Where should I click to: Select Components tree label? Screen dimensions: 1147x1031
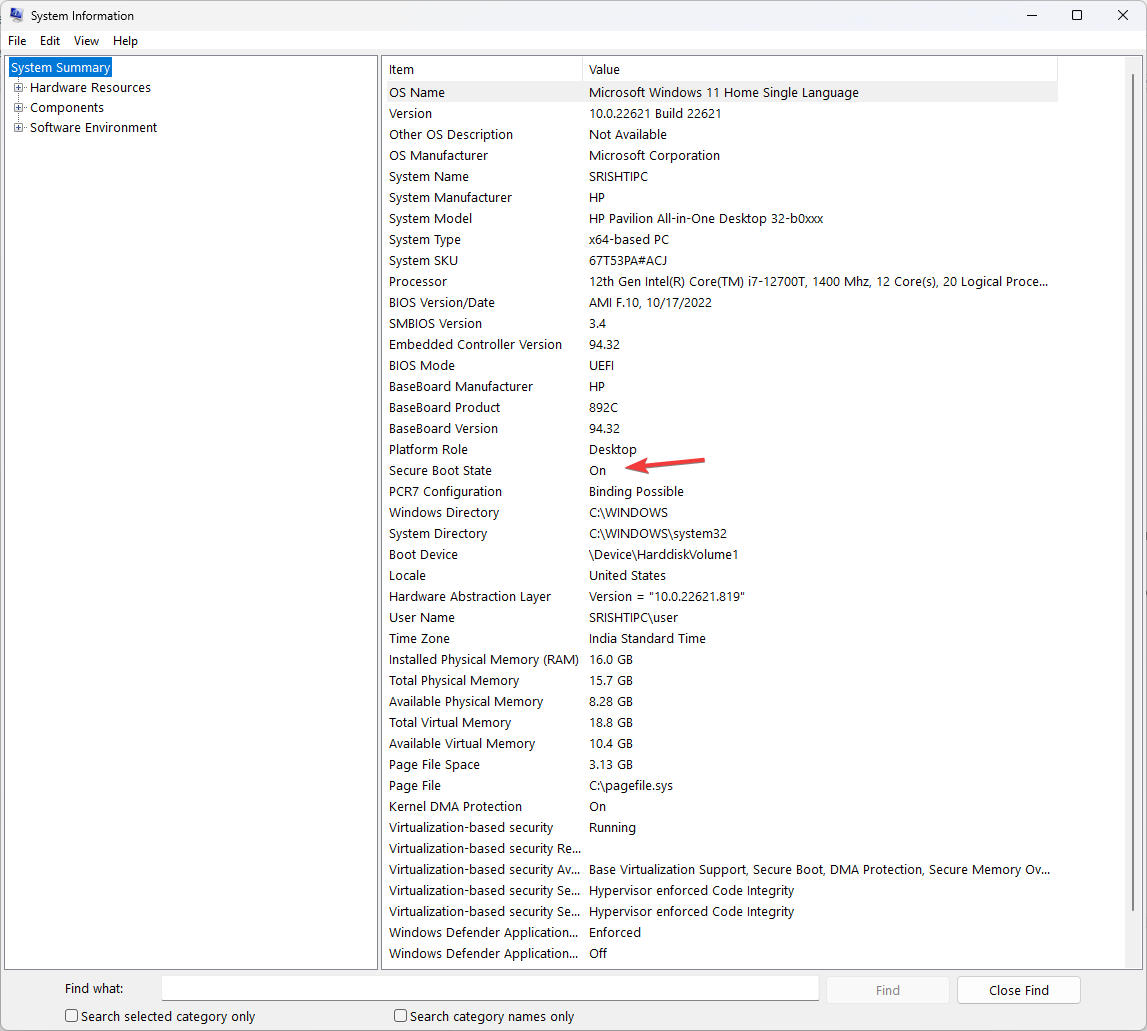pyautogui.click(x=67, y=108)
